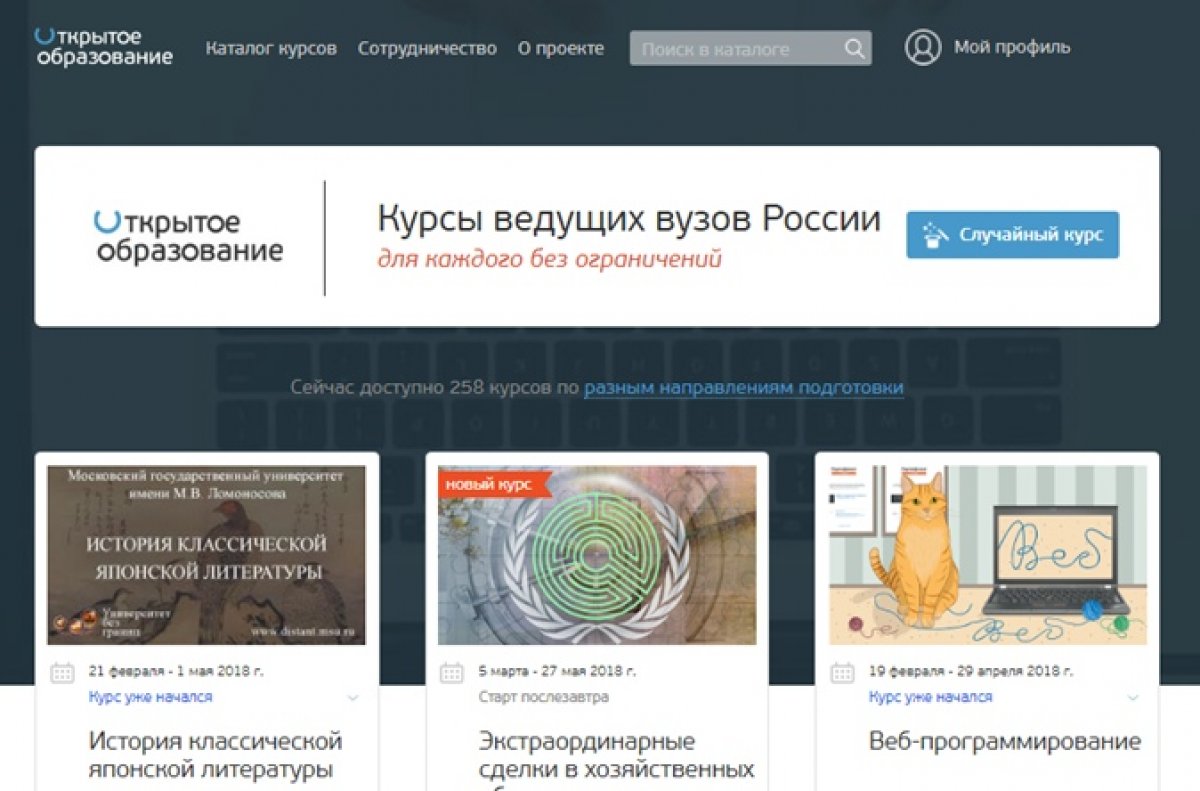1200x791 pixels.
Task: Click the Открытое образование banner logo
Action: point(189,236)
